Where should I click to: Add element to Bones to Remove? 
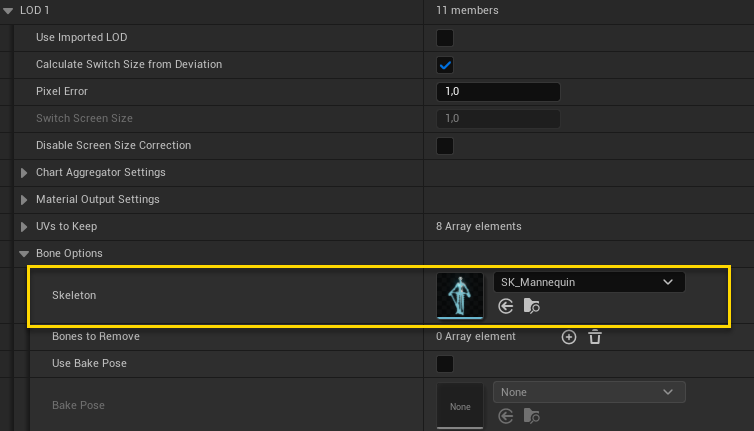[x=569, y=337]
